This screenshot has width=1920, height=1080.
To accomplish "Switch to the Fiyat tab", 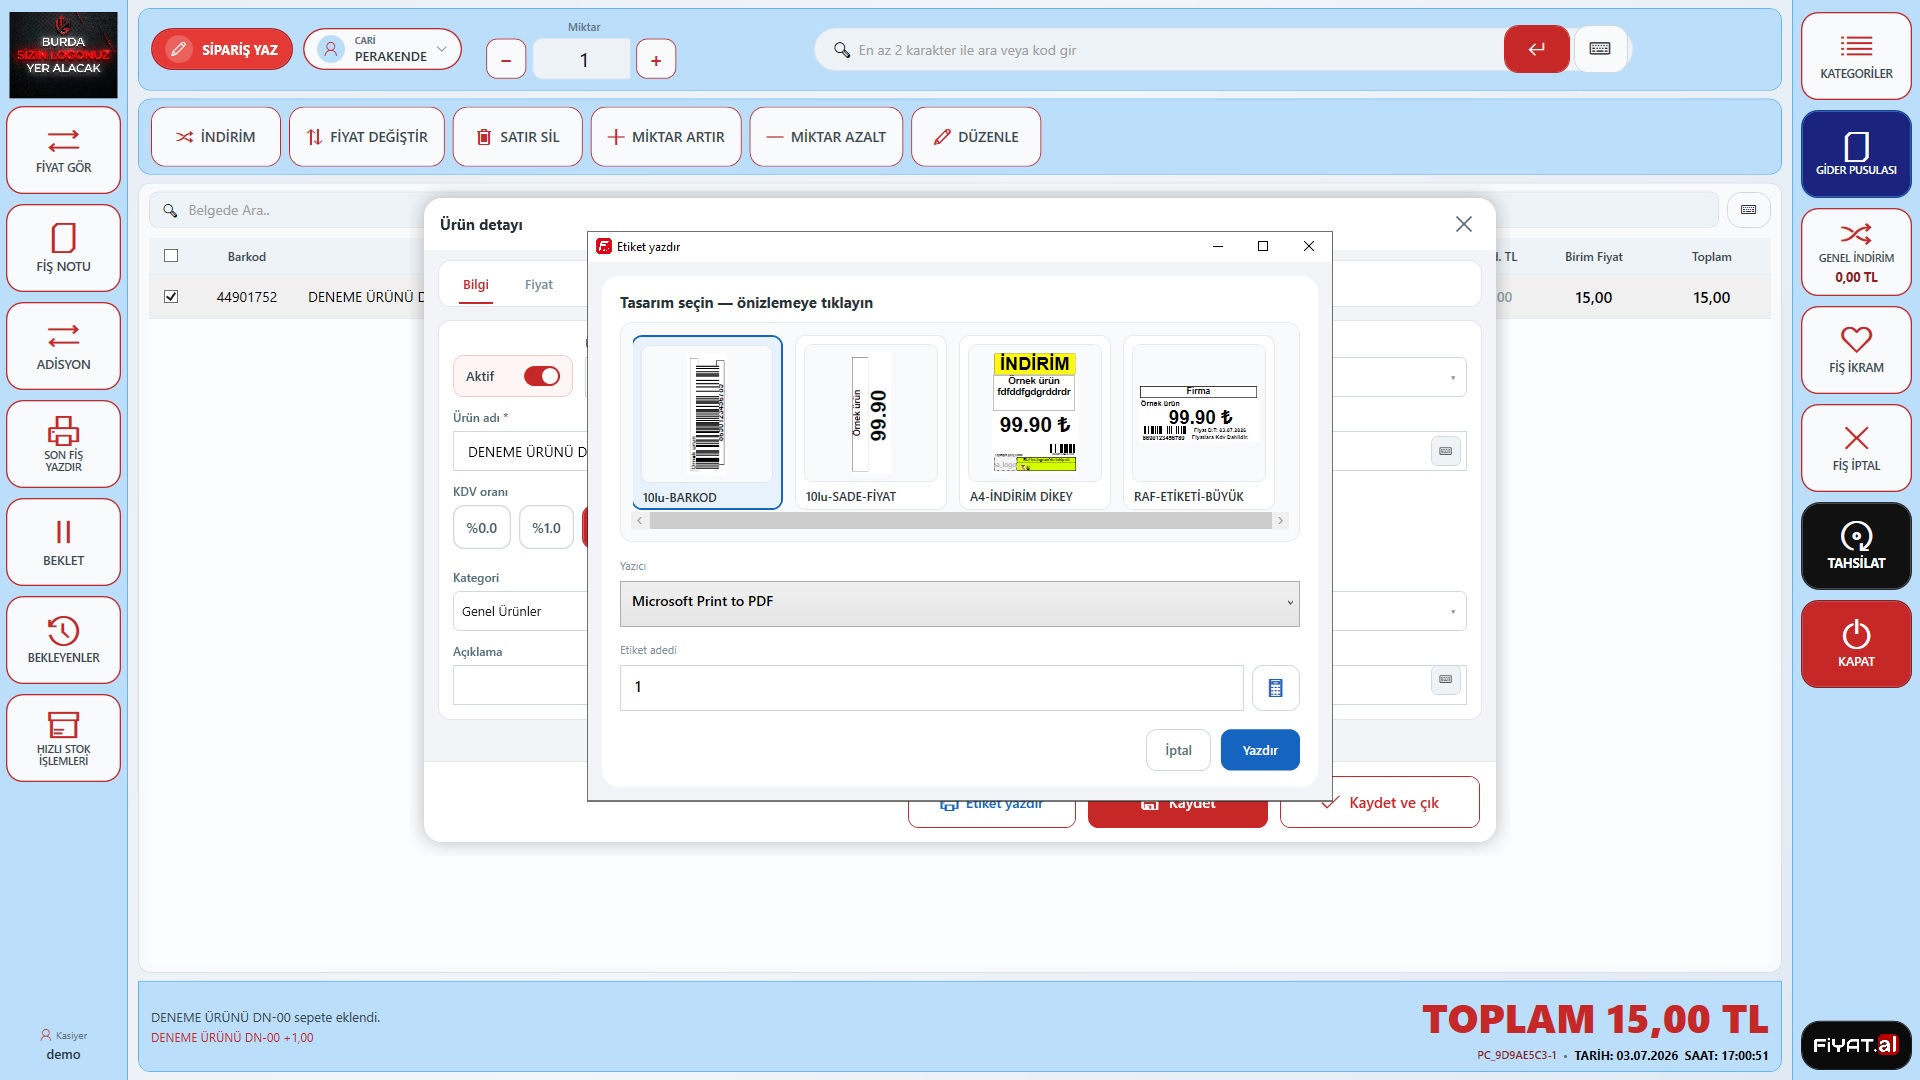I will click(538, 285).
